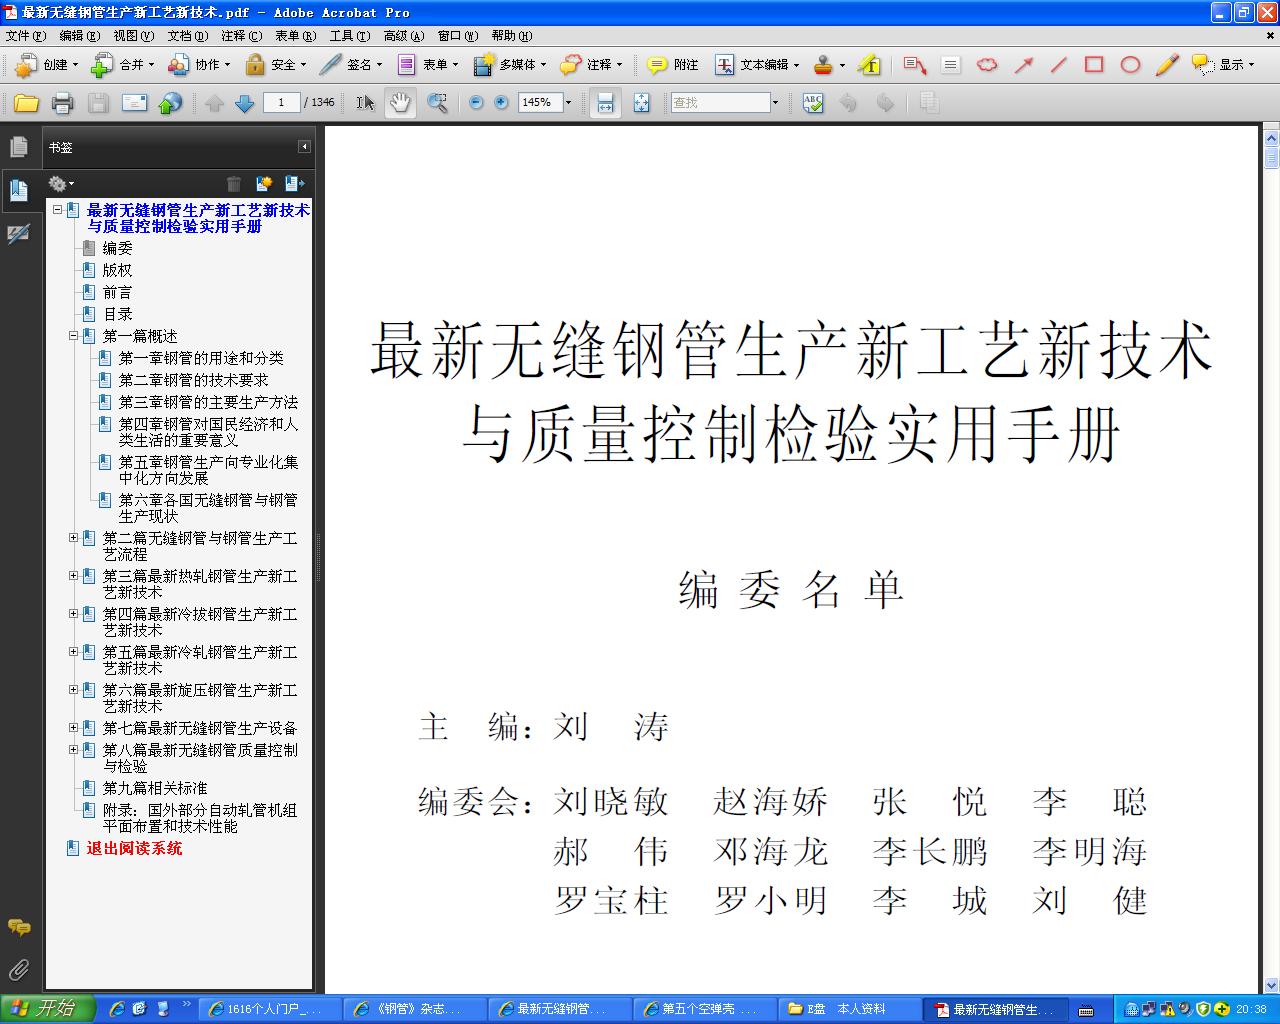Screen dimensions: 1280x1024
Task: Open bookmark options gear menu
Action: tap(61, 184)
